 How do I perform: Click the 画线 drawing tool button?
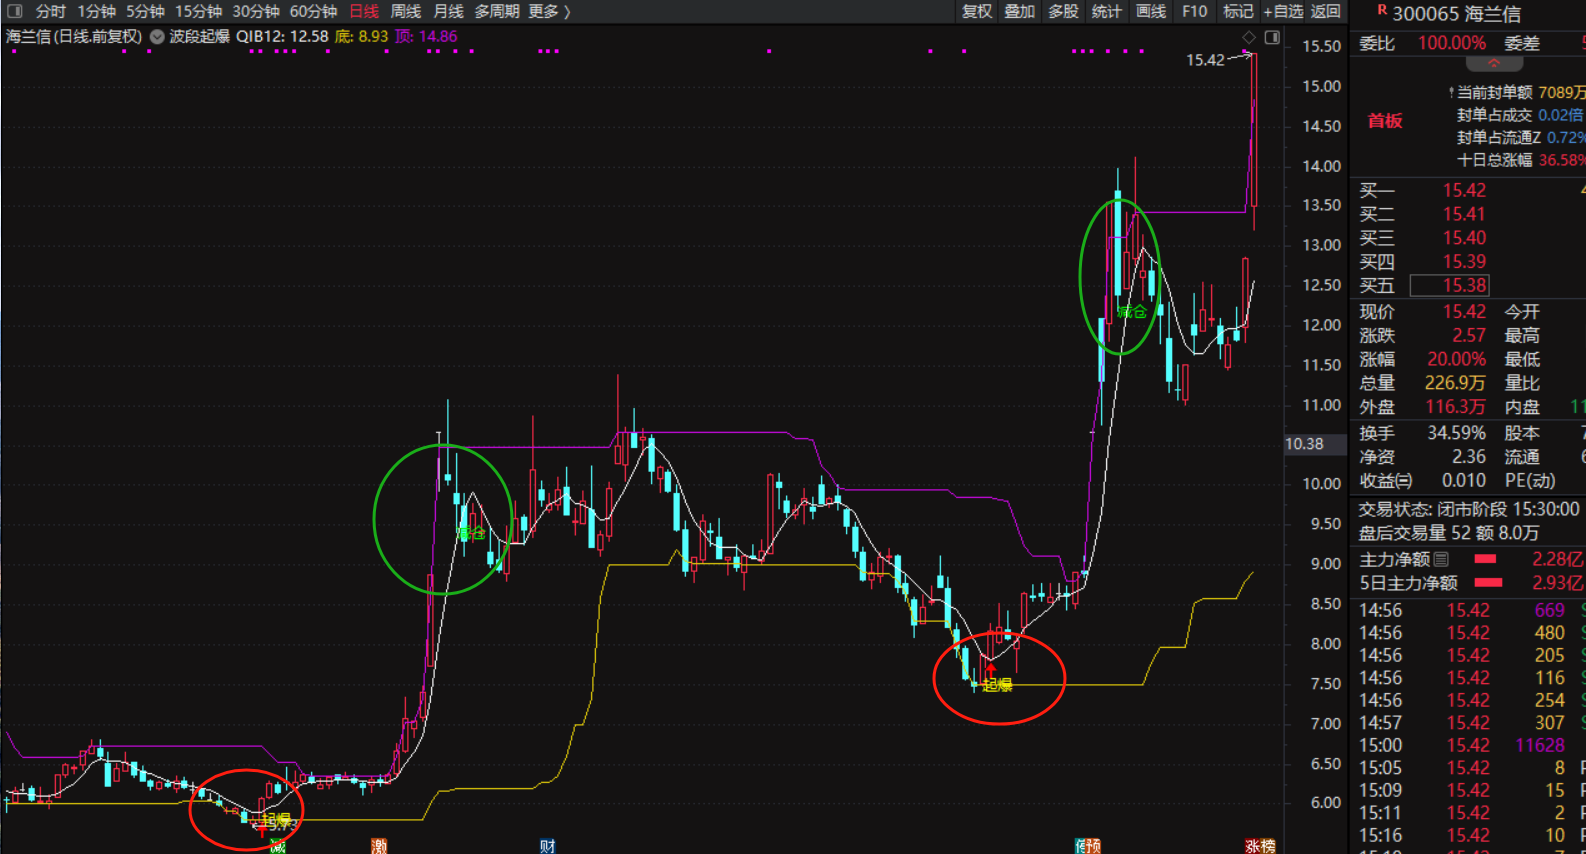click(1151, 11)
